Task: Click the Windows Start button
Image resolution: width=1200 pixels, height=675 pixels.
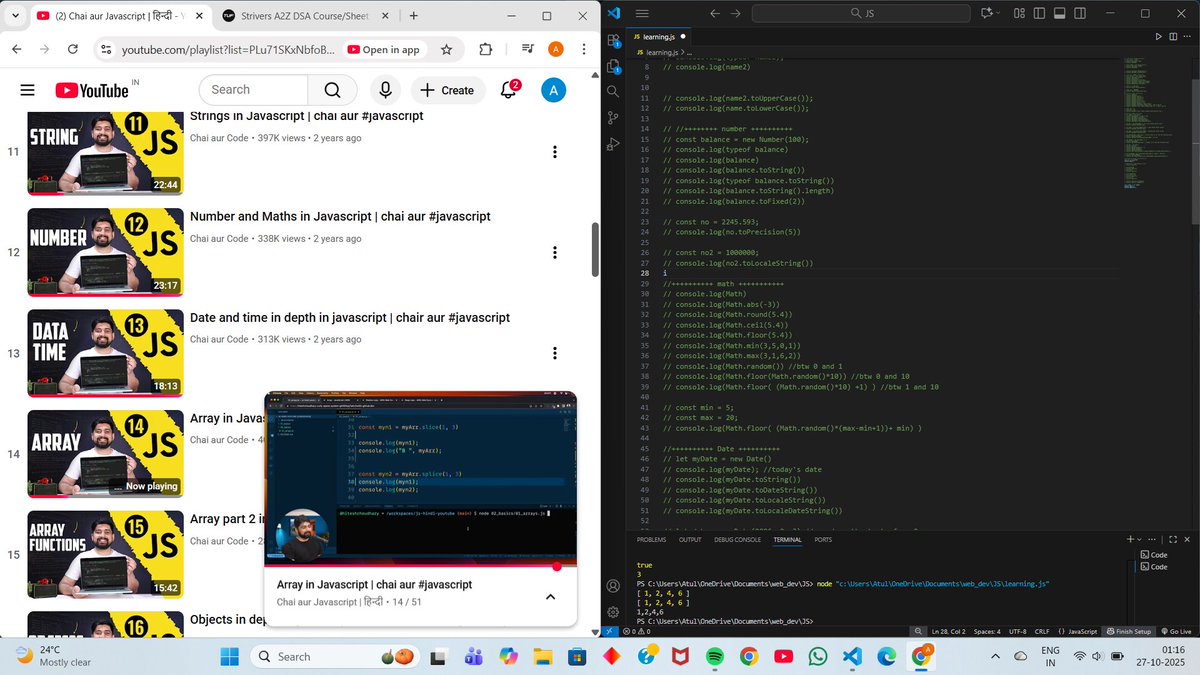Action: point(229,656)
